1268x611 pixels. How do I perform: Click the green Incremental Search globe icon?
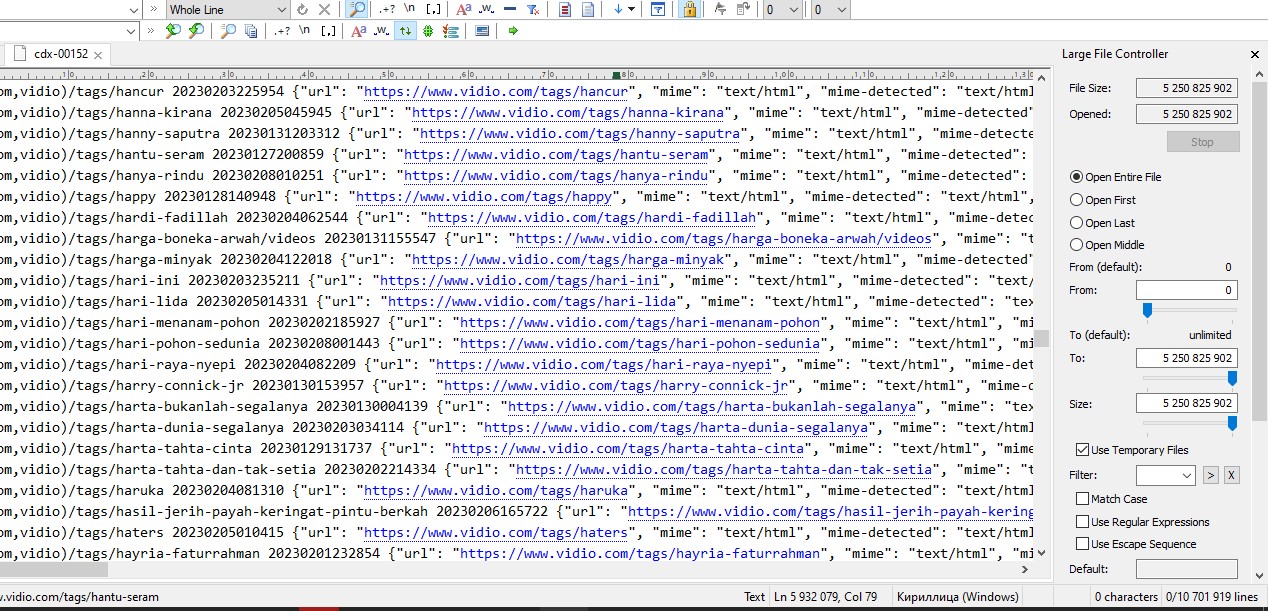tap(428, 31)
